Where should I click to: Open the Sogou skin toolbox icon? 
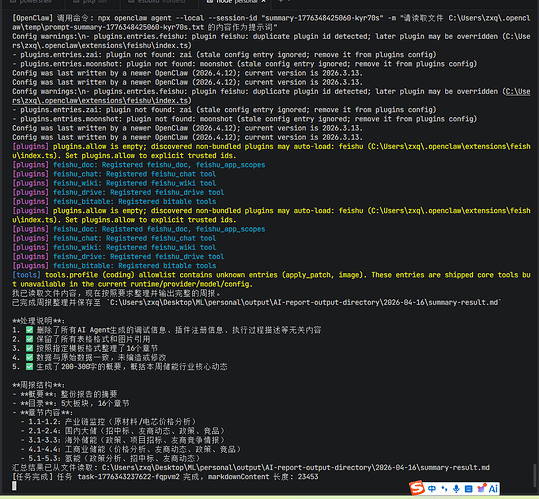482,488
